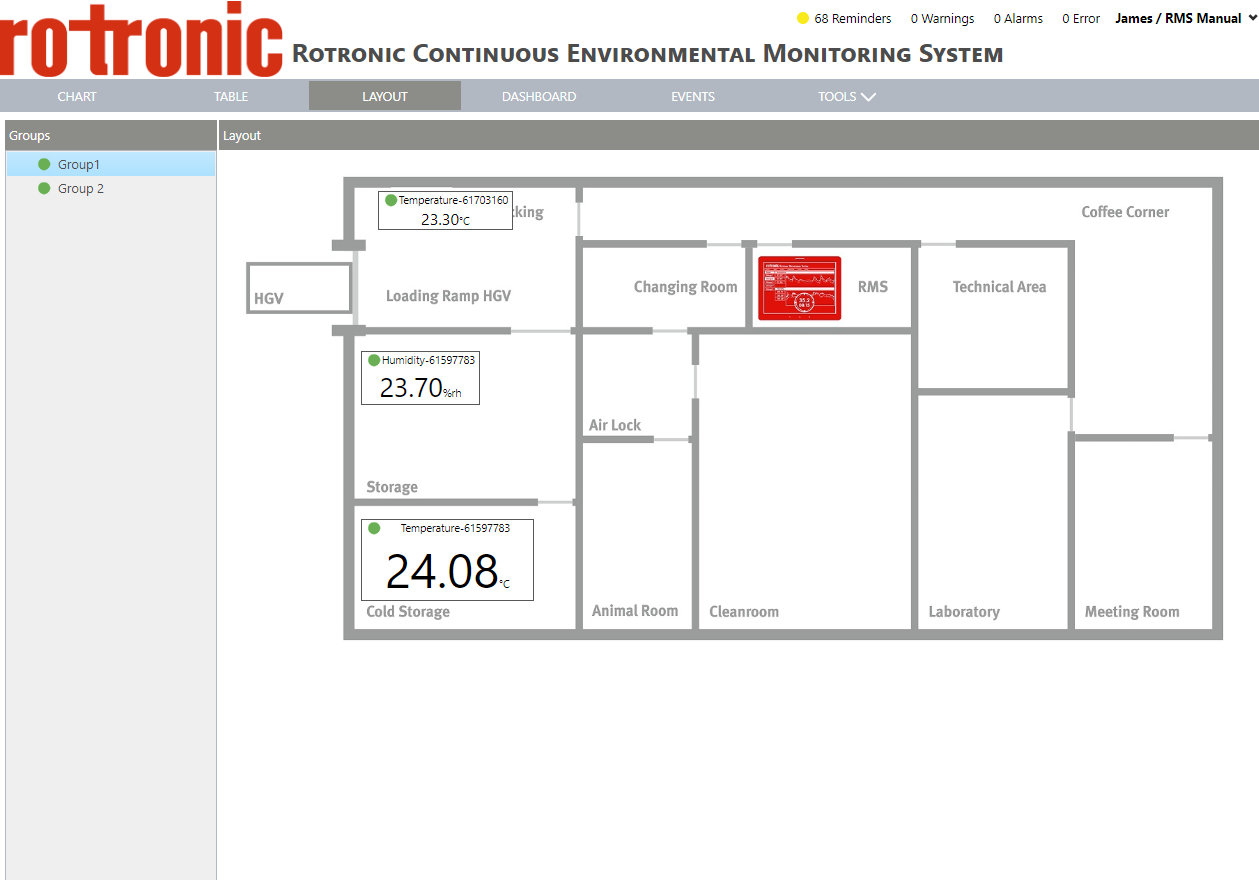Click the Changing Room label

click(x=685, y=287)
